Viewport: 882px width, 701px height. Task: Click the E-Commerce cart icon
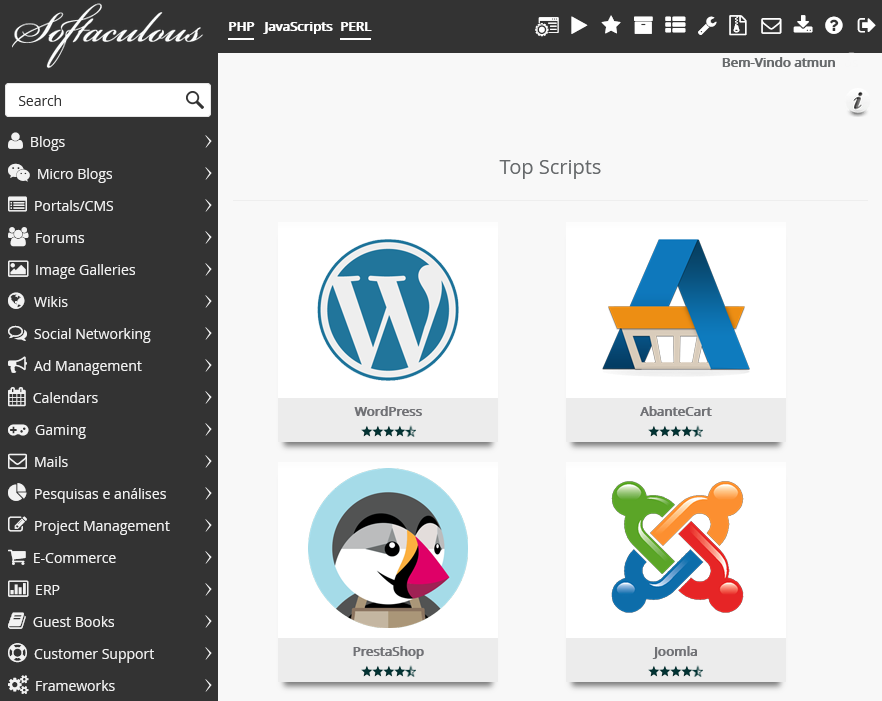(x=17, y=557)
